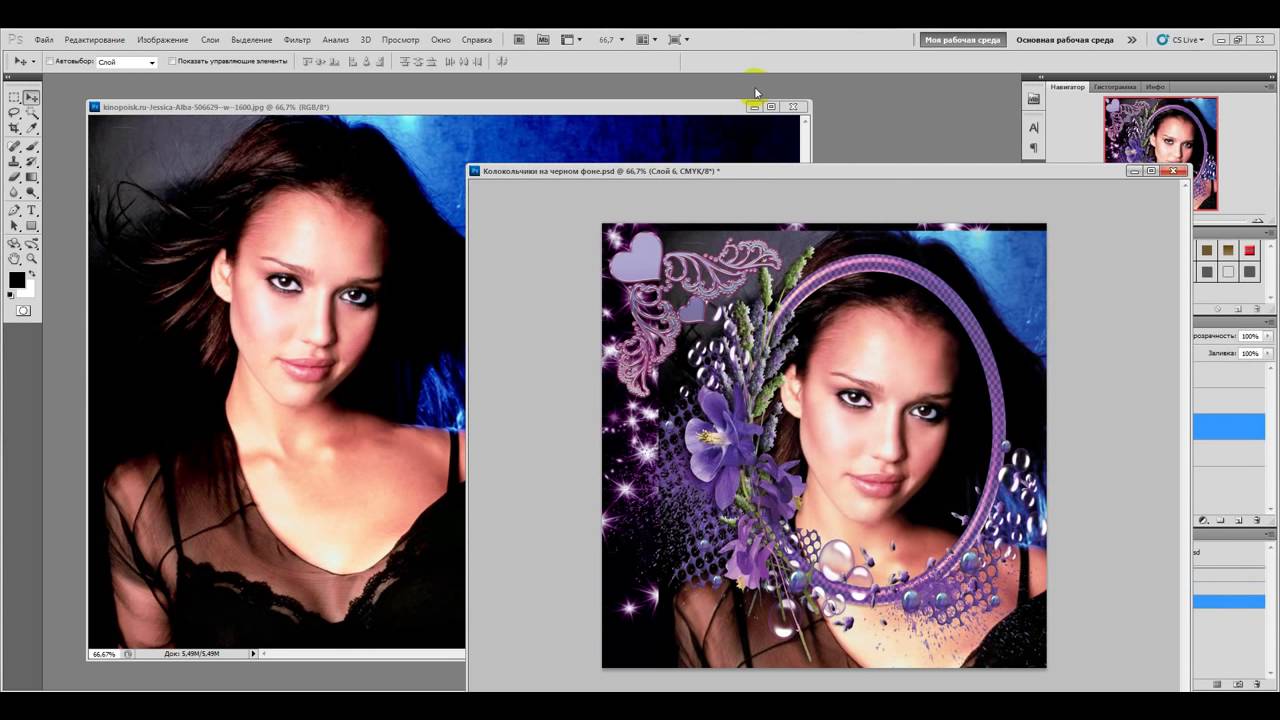Image resolution: width=1280 pixels, height=720 pixels.
Task: Select the Pen tool
Action: pyautogui.click(x=15, y=210)
